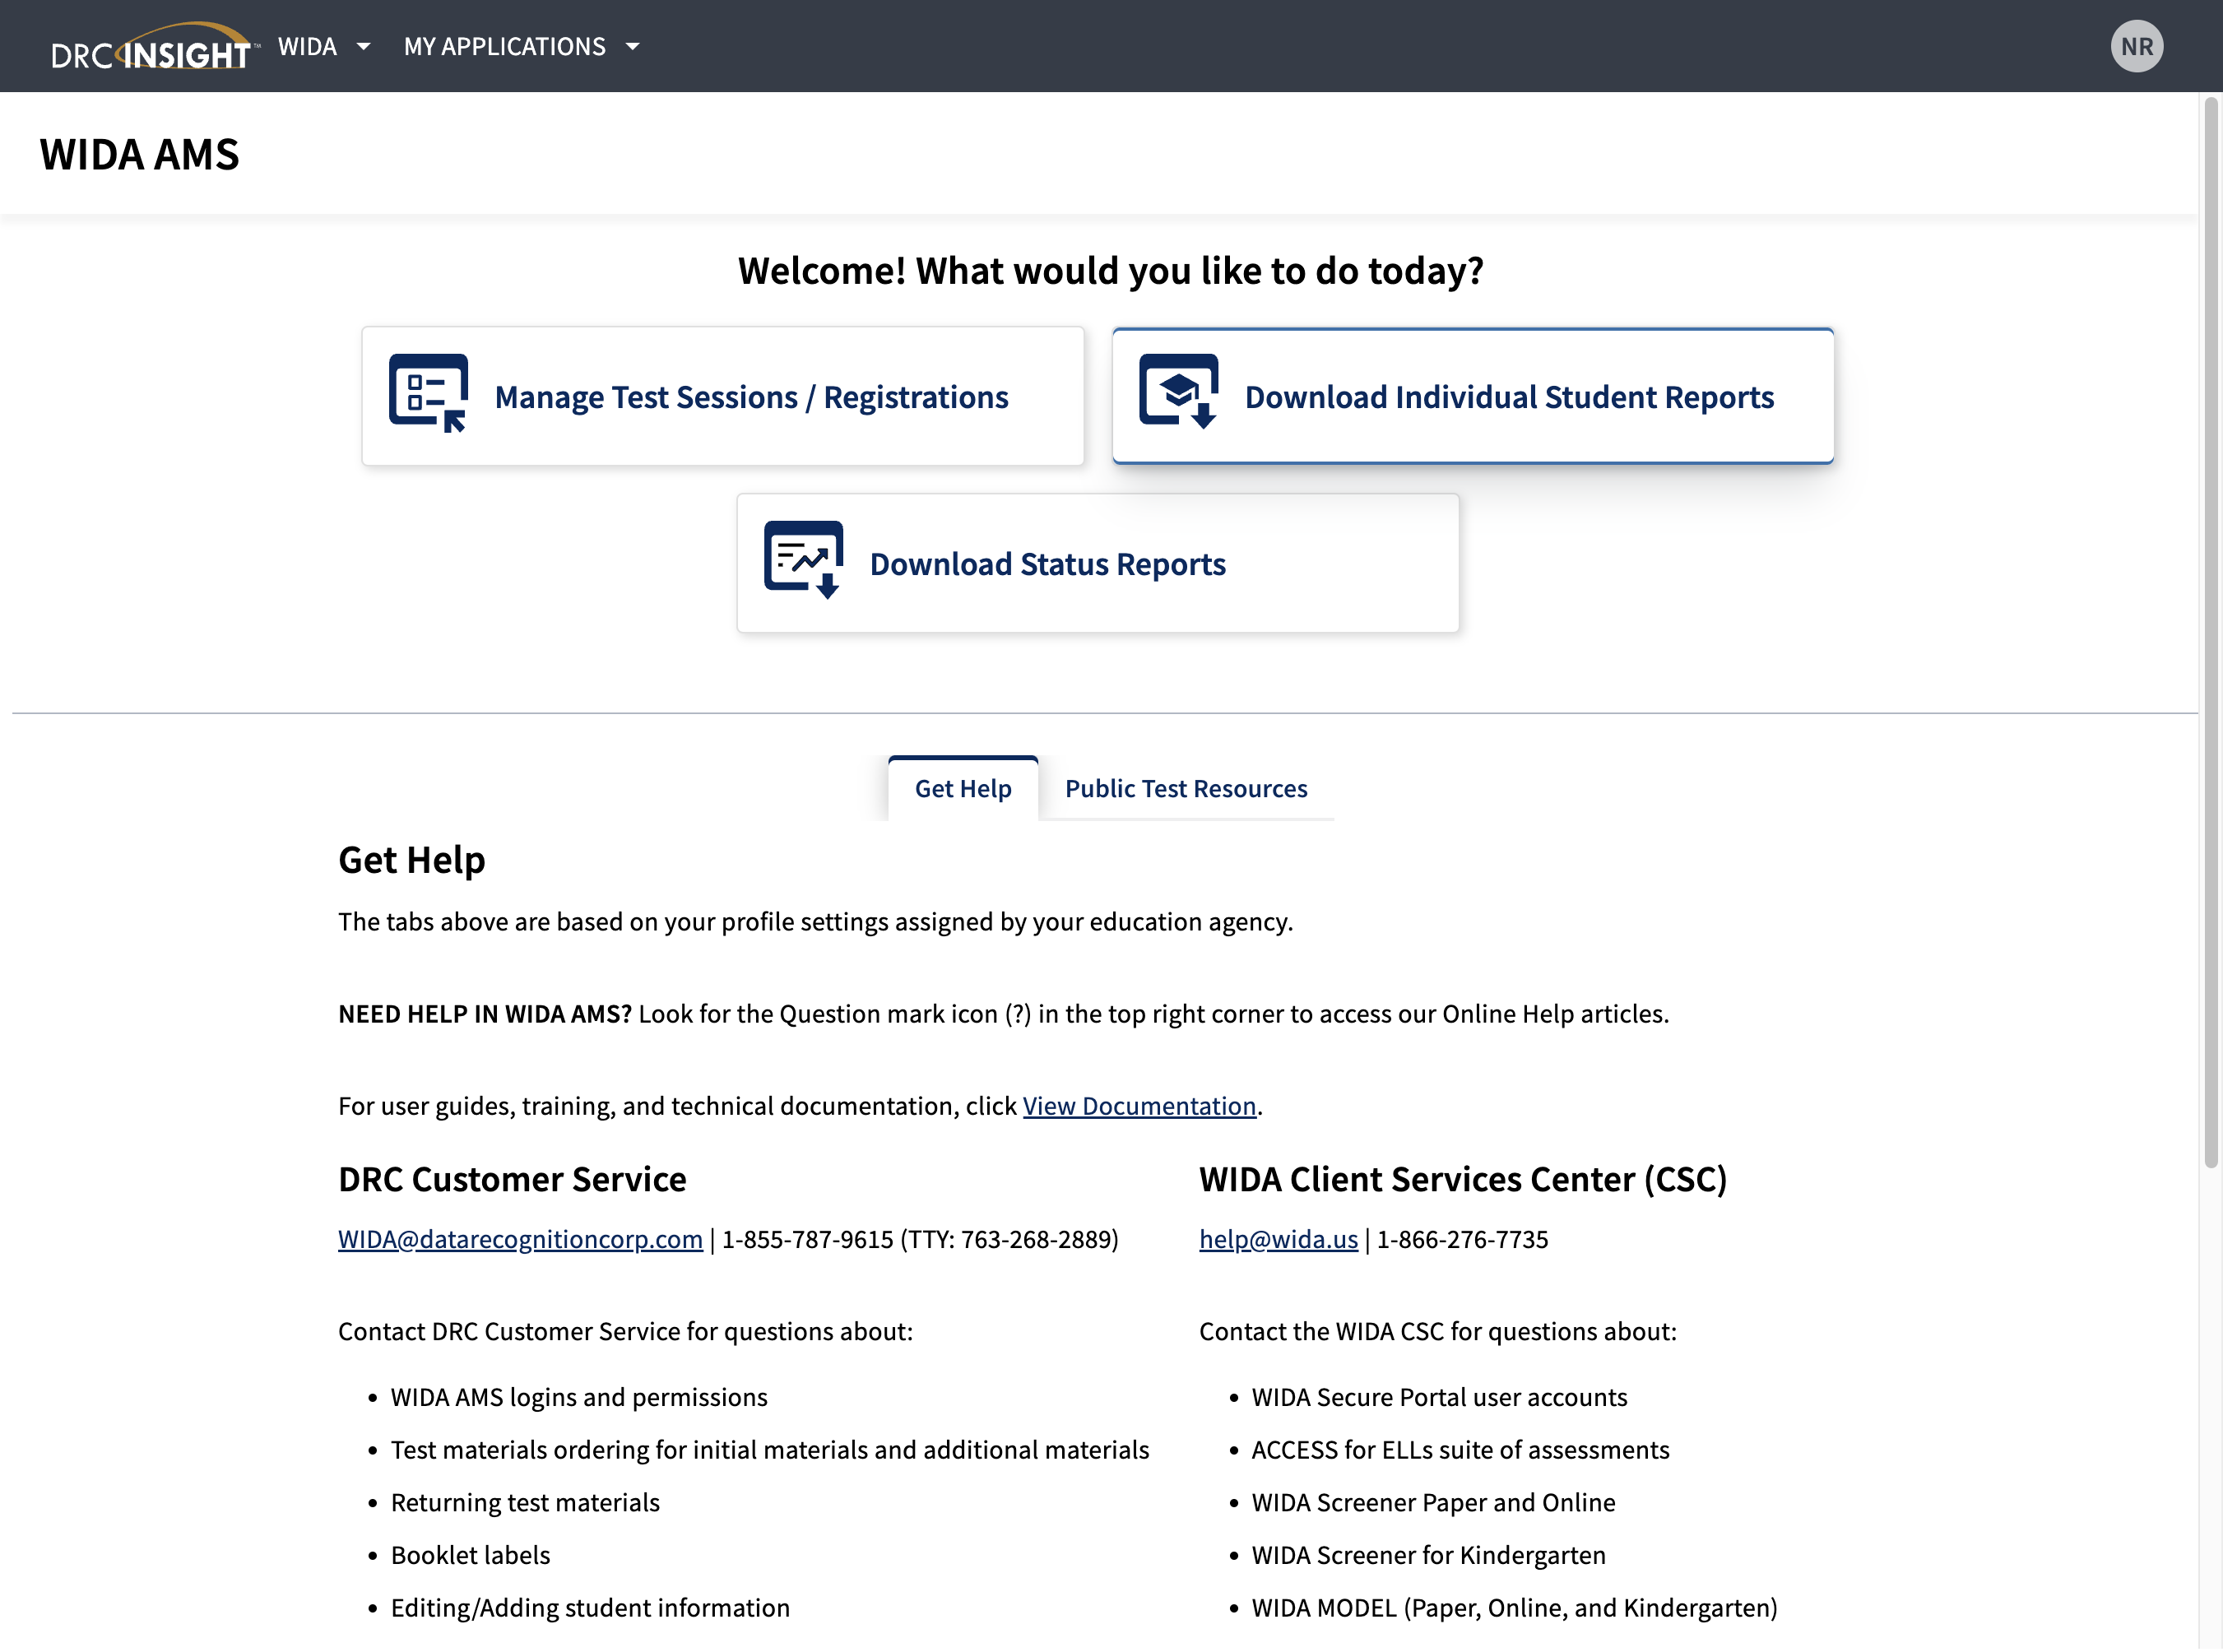Viewport: 2223px width, 1652px height.
Task: Click the page vertical scrollbar
Action: click(x=2211, y=632)
